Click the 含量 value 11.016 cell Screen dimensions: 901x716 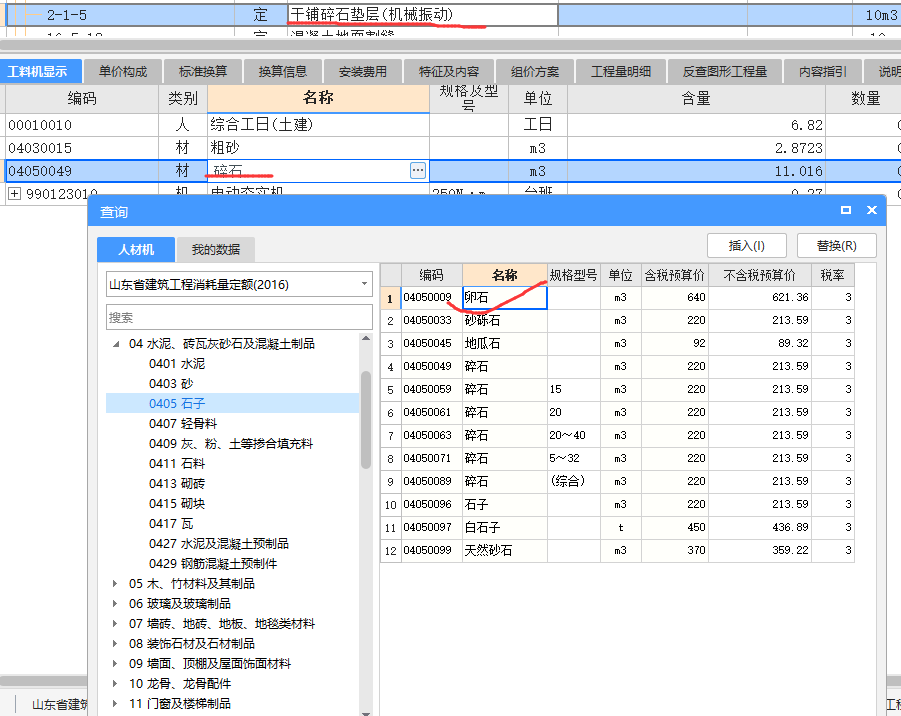point(696,171)
